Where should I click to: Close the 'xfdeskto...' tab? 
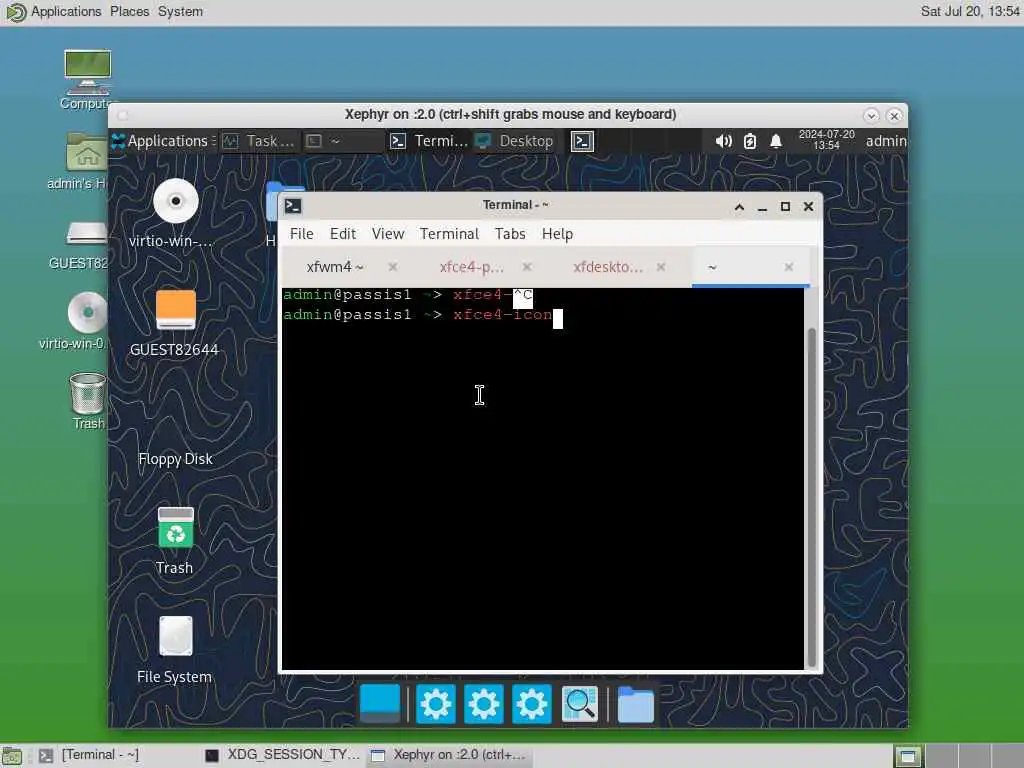tap(661, 267)
